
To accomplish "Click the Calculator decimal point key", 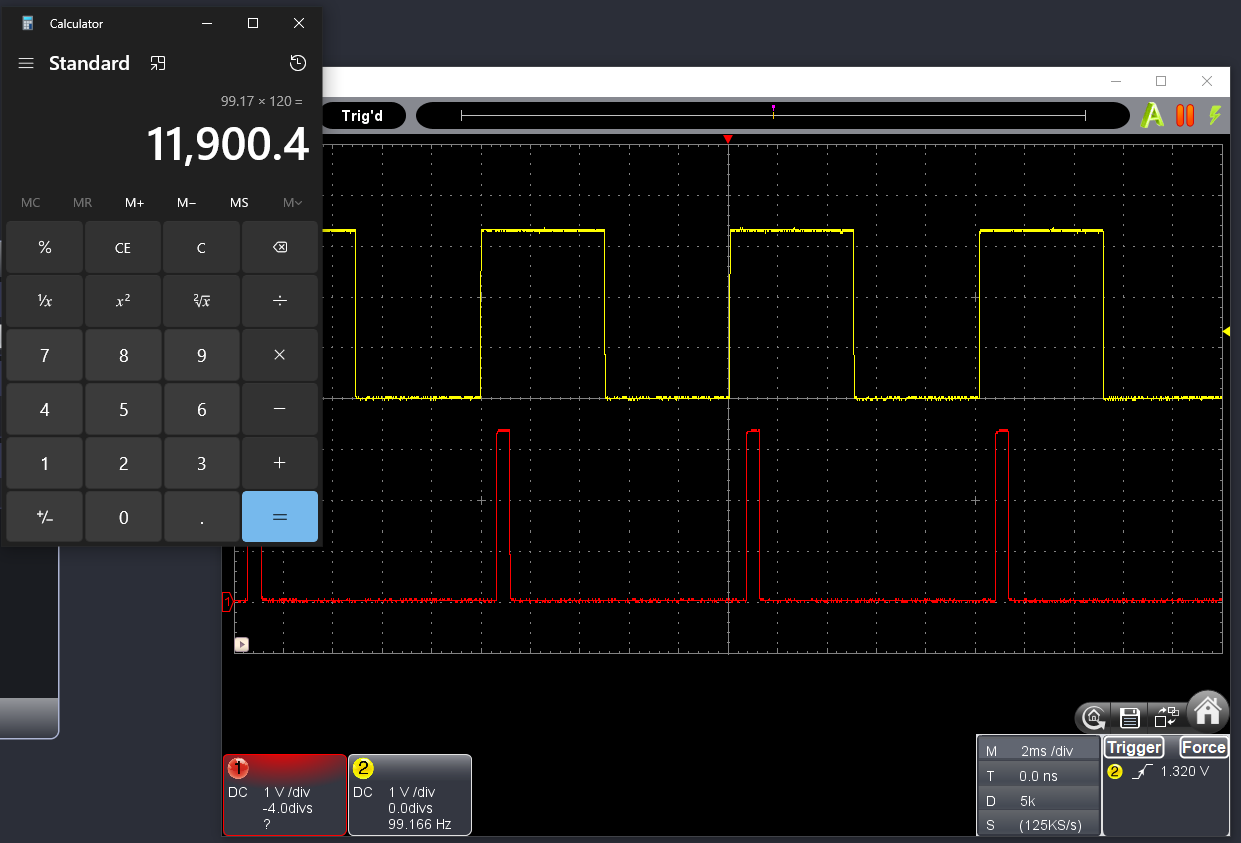I will 201,517.
